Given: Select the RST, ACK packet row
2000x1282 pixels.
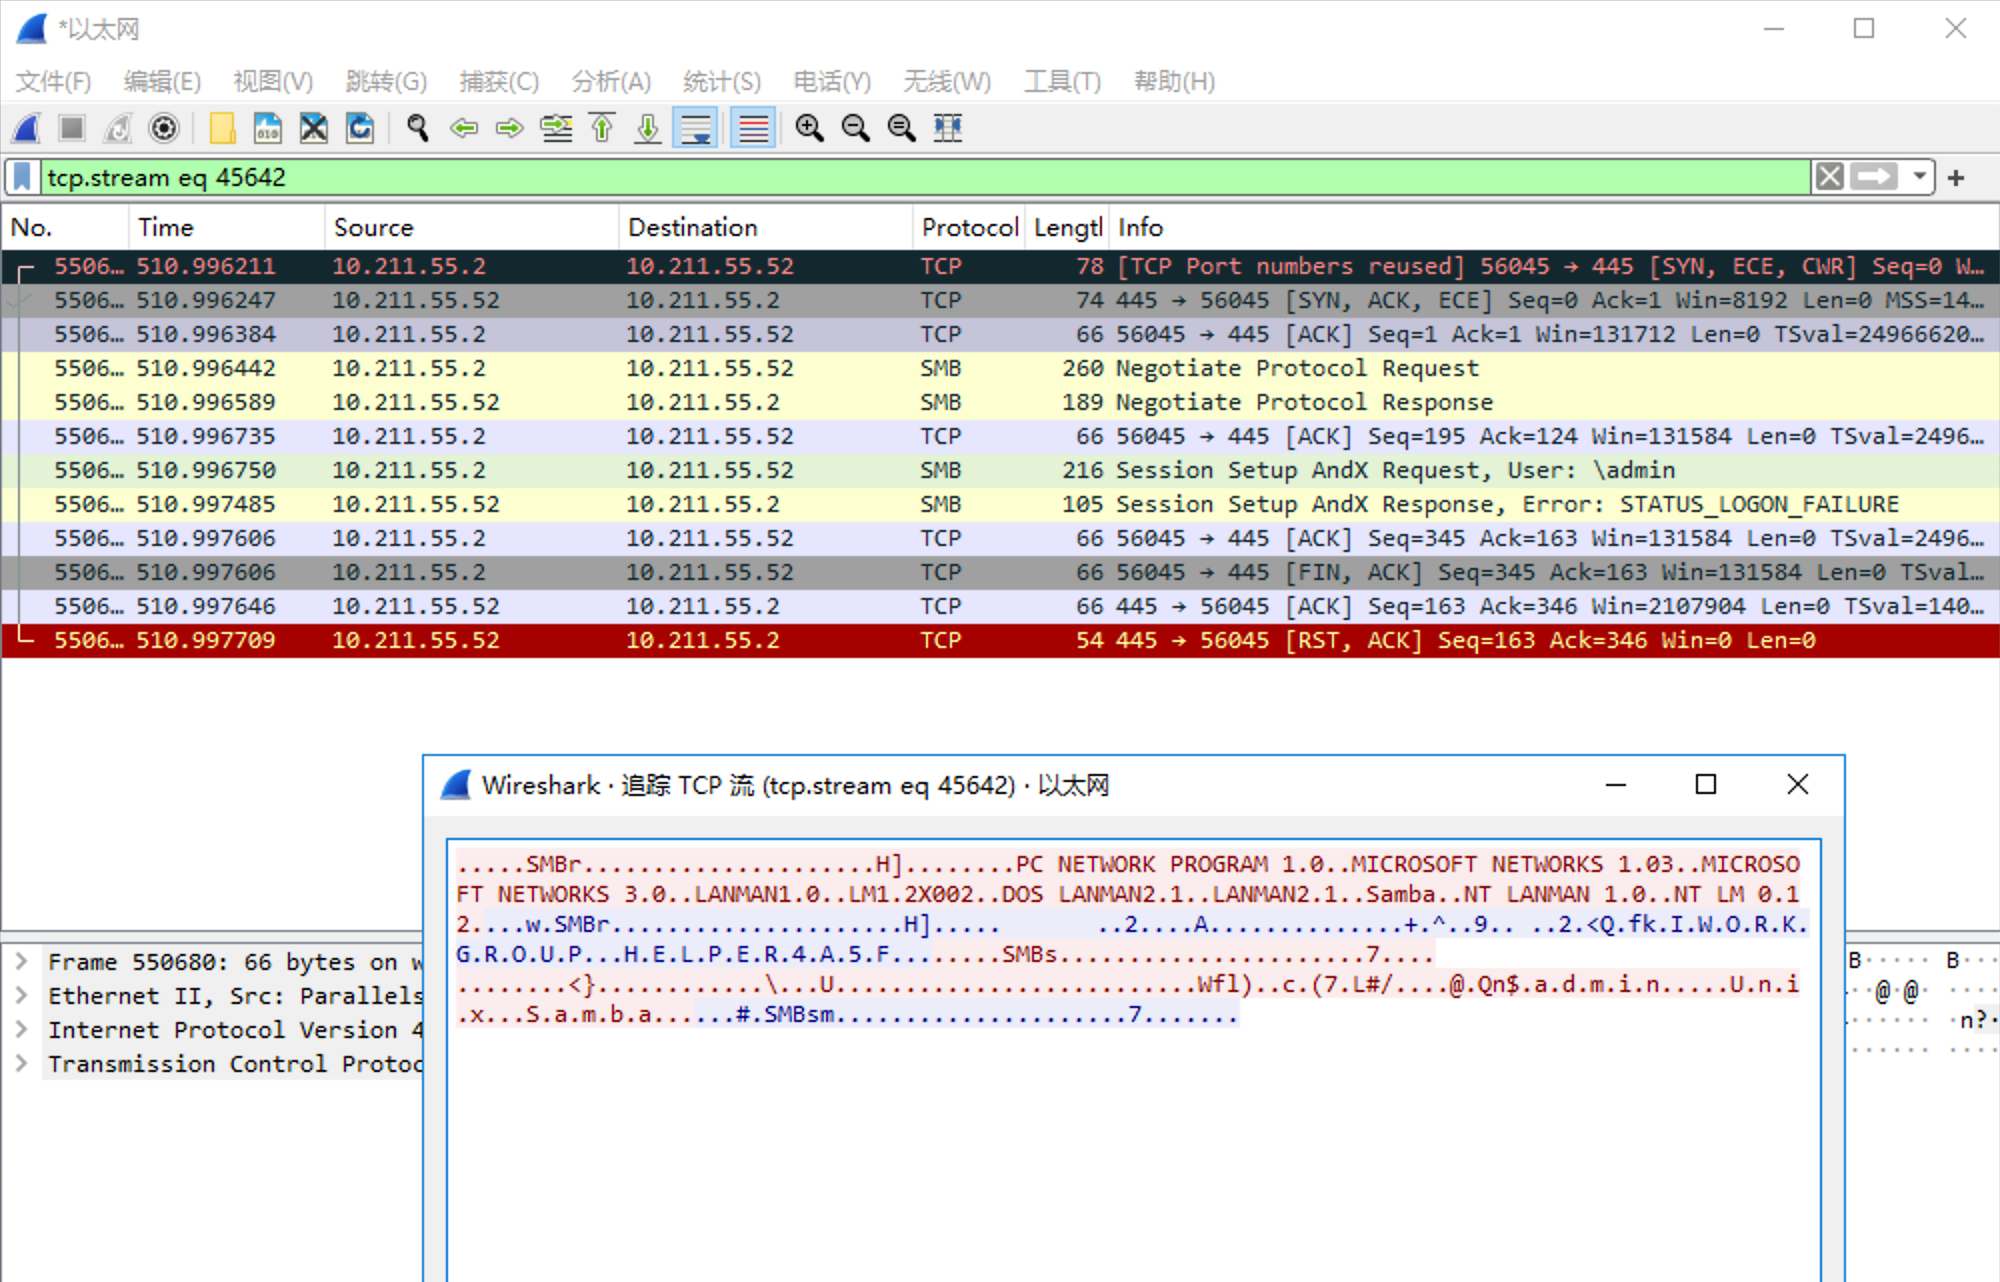Looking at the screenshot, I should pos(1000,640).
